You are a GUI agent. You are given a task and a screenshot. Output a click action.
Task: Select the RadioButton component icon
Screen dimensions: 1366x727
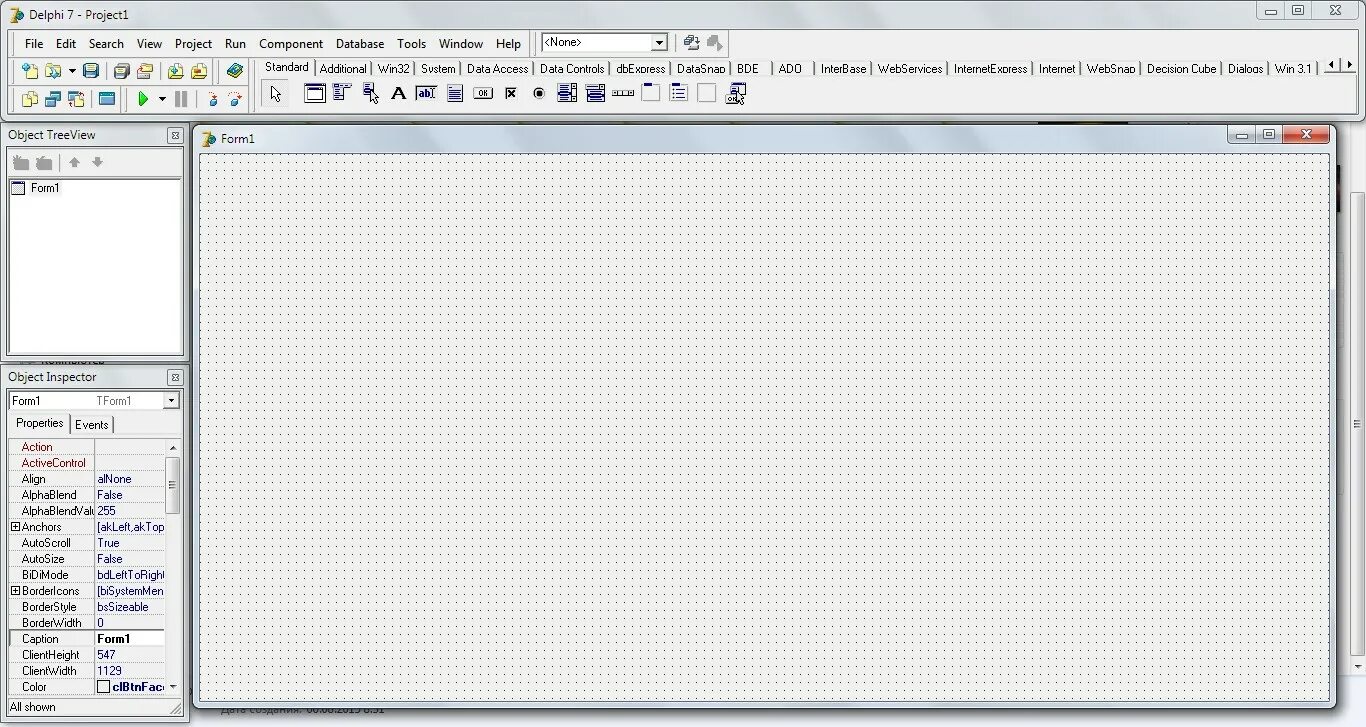click(539, 93)
